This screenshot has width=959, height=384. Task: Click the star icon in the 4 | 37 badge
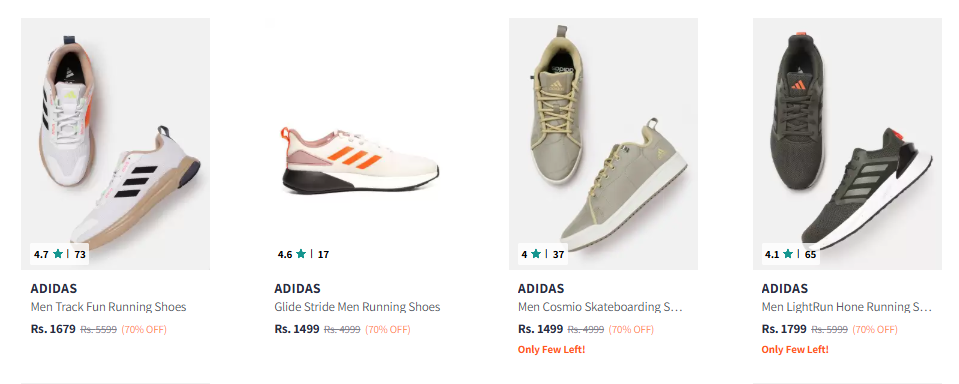536,254
